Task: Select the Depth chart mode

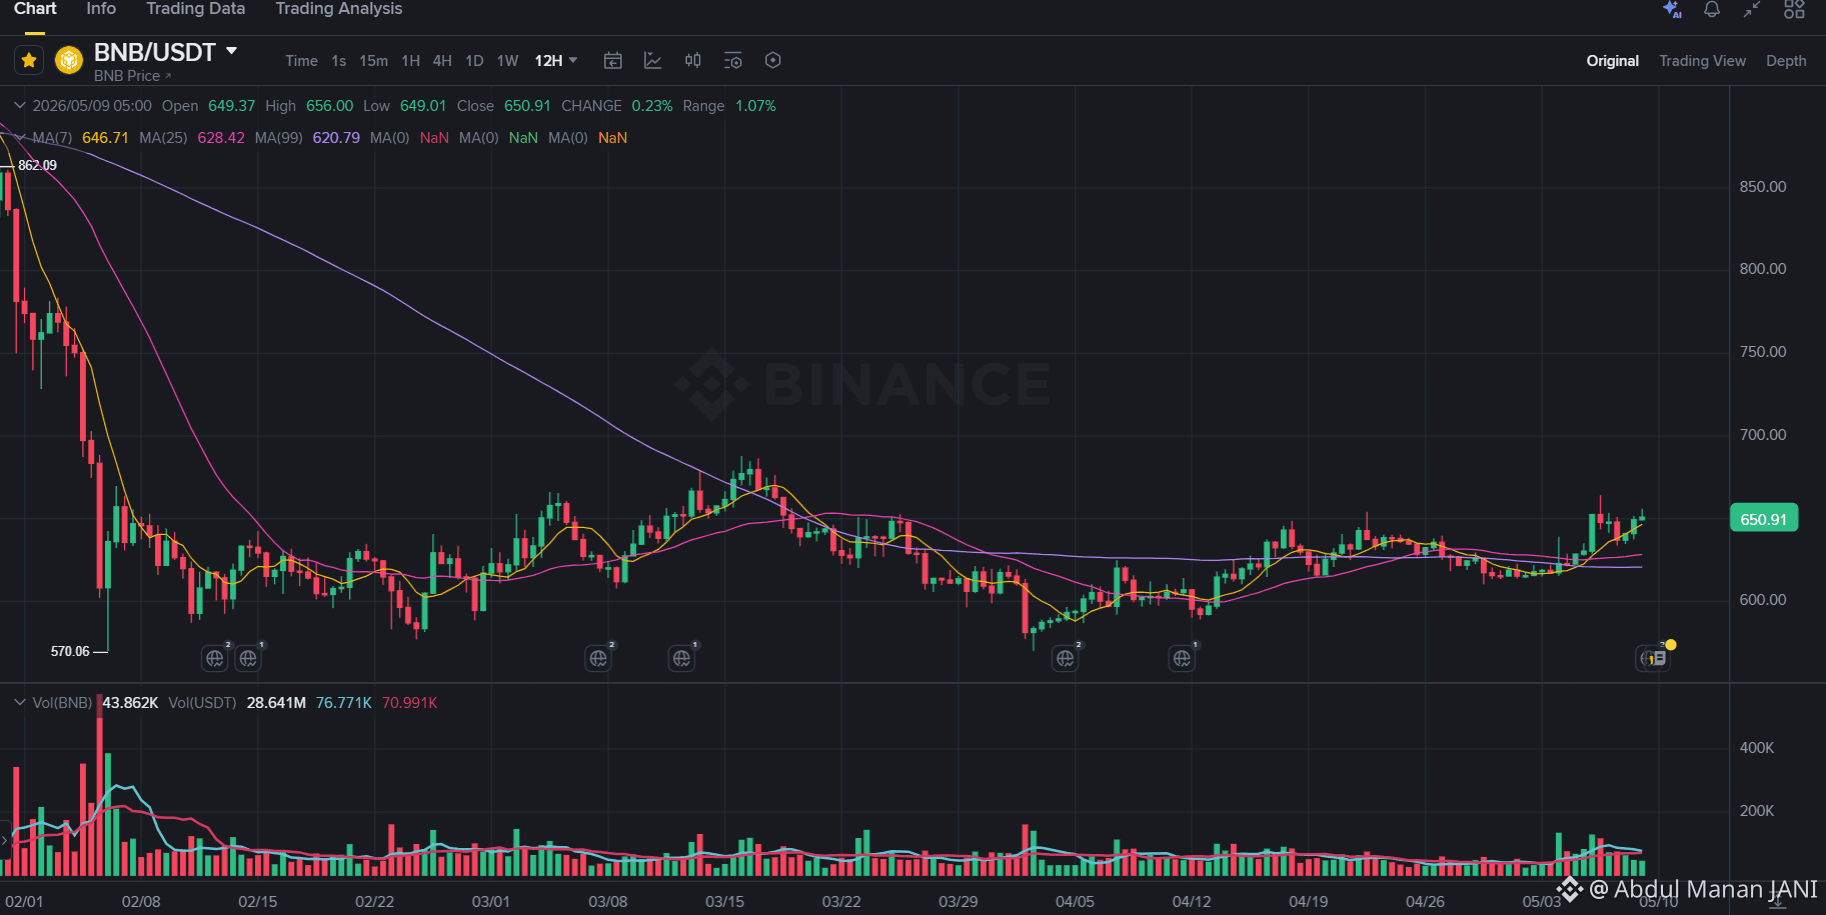Action: [1786, 61]
